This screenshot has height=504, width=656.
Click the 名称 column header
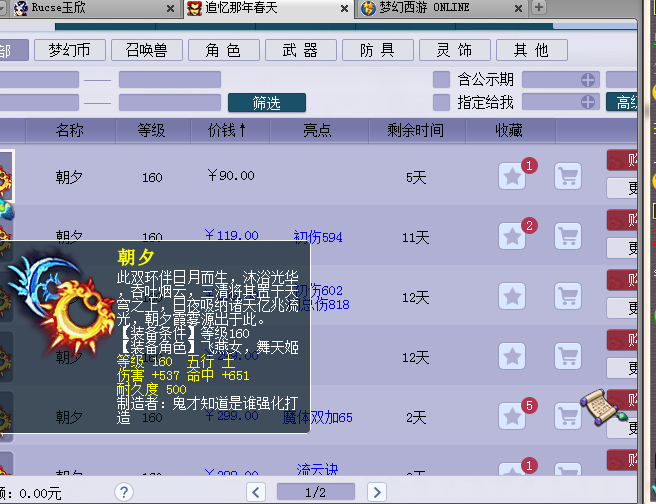pos(70,131)
